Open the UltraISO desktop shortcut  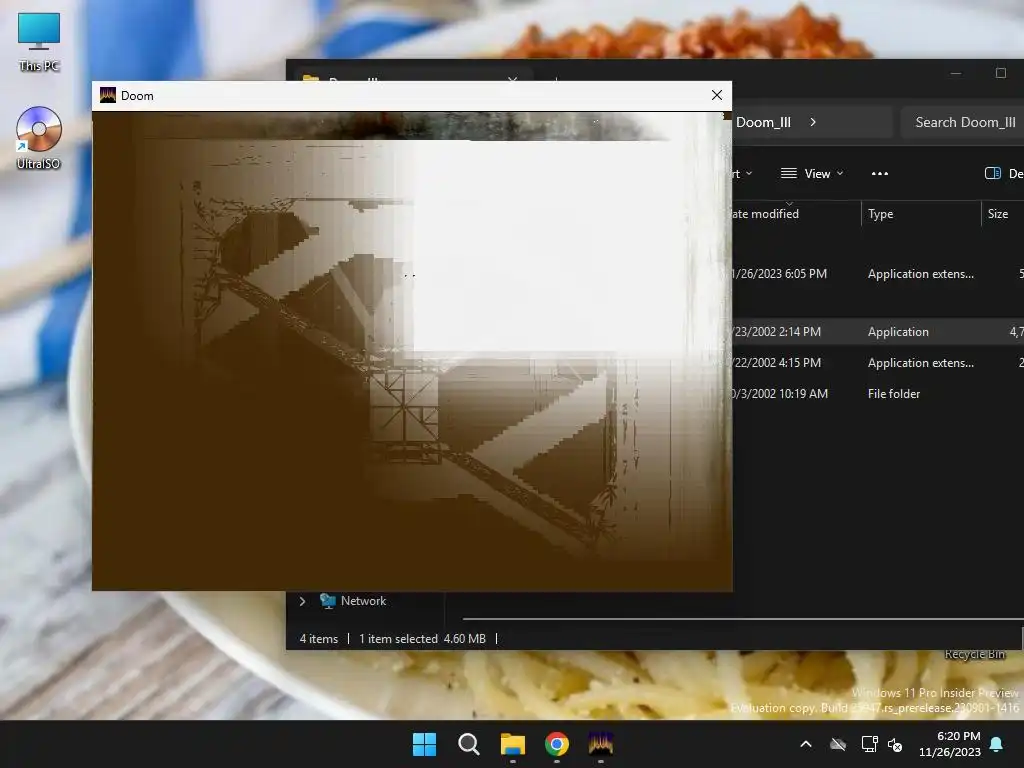click(x=39, y=138)
